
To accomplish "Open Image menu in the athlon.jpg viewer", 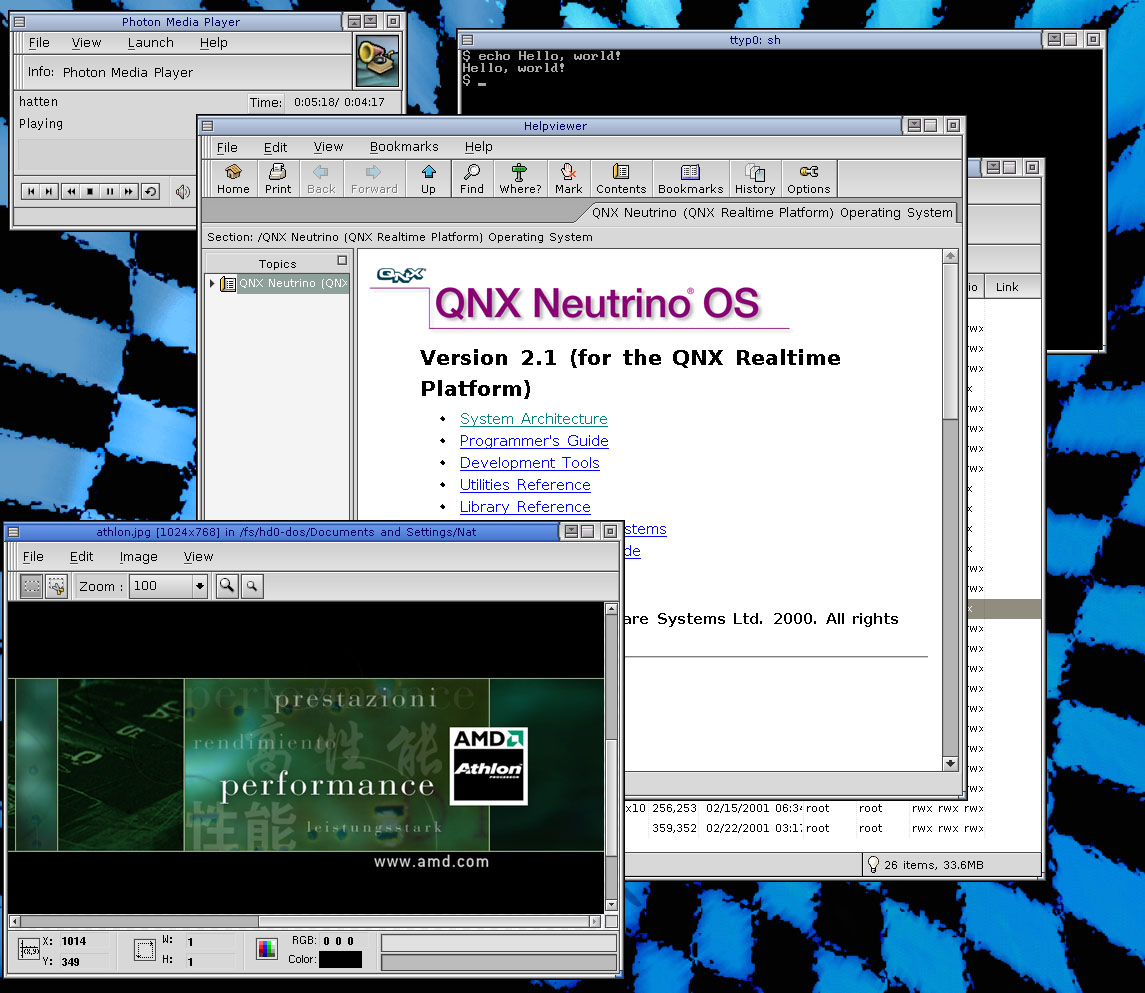I will [x=139, y=556].
